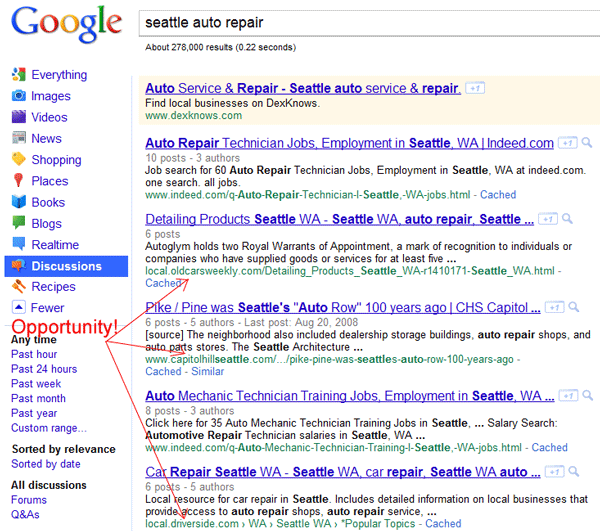Viewport: 600px width, 531px height.
Task: Click the Videos film icon
Action: (x=19, y=117)
